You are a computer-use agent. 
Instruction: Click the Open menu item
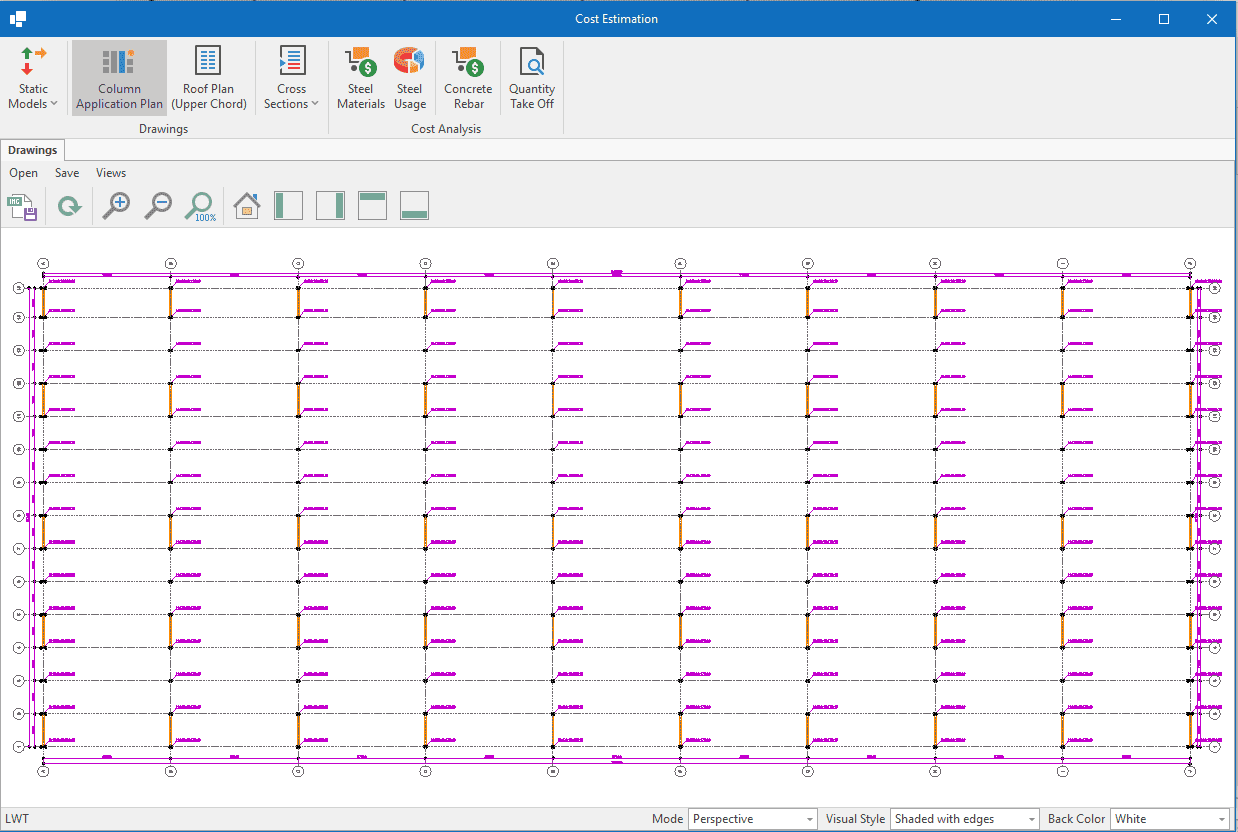24,173
